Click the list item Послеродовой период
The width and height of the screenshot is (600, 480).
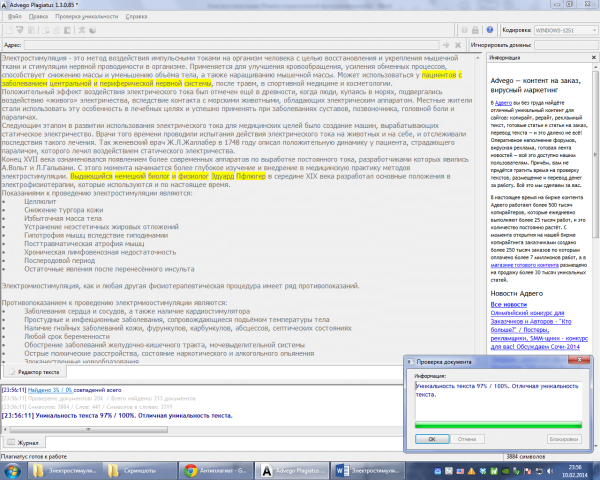[x=60, y=261]
